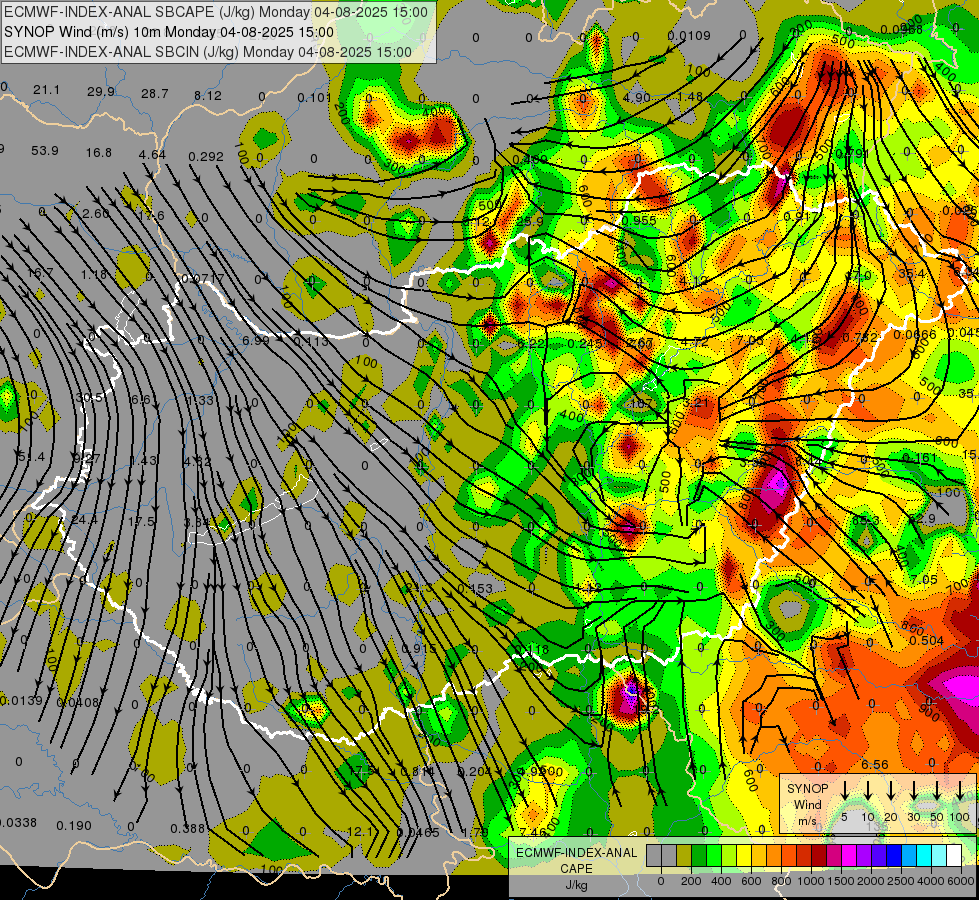The image size is (979, 900).
Task: Click the 200 tick label on CAPE scale
Action: click(691, 881)
